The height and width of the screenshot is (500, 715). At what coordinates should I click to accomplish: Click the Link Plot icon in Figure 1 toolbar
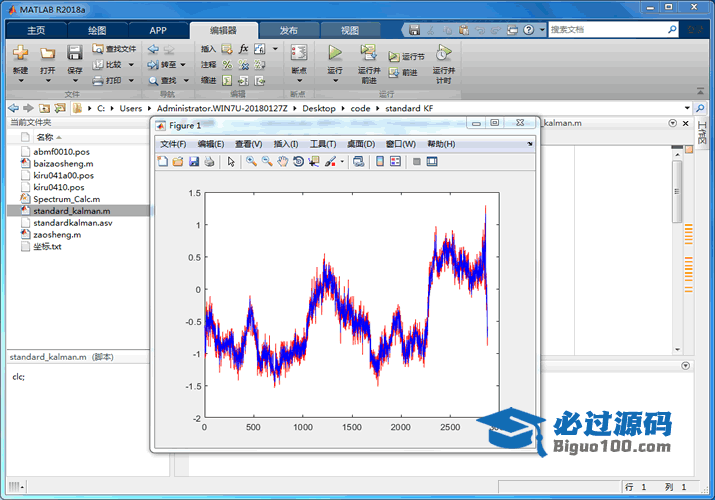tap(359, 161)
